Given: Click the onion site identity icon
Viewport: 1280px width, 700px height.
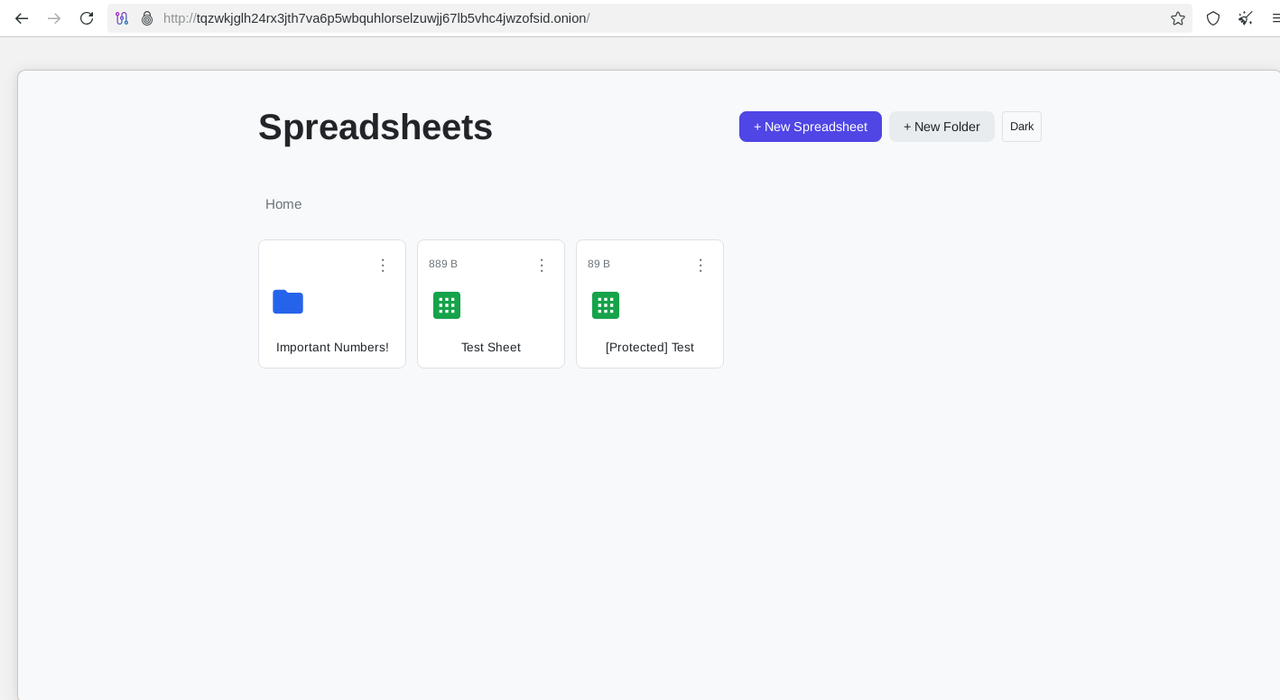Looking at the screenshot, I should (x=147, y=18).
